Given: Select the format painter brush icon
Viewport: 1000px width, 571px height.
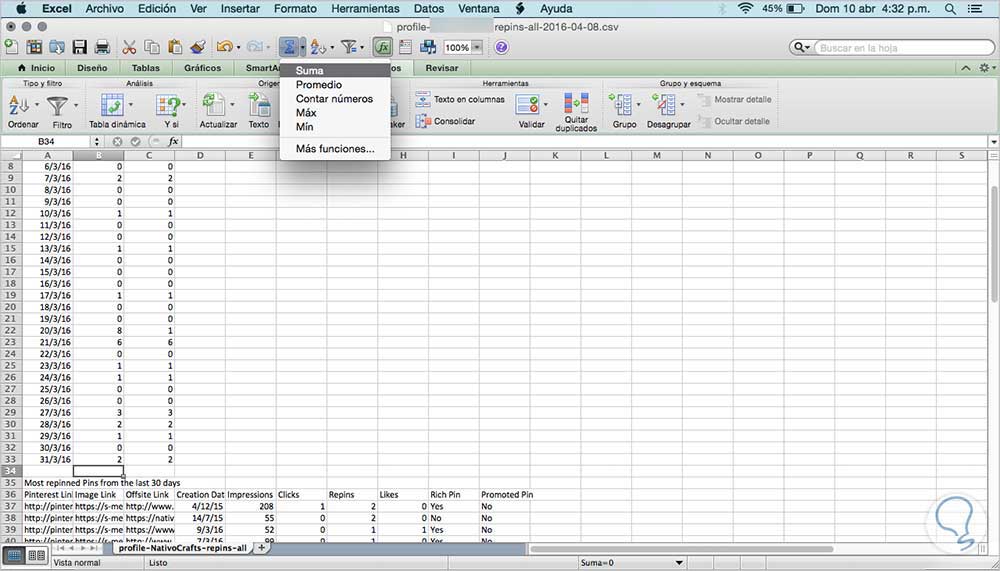Looking at the screenshot, I should tap(198, 47).
